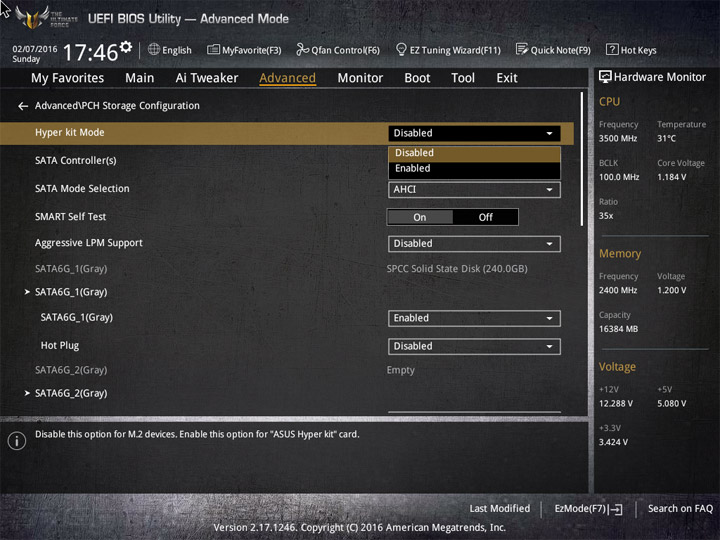Click the Version 2.17.1246 copyright text

[x=360, y=528]
